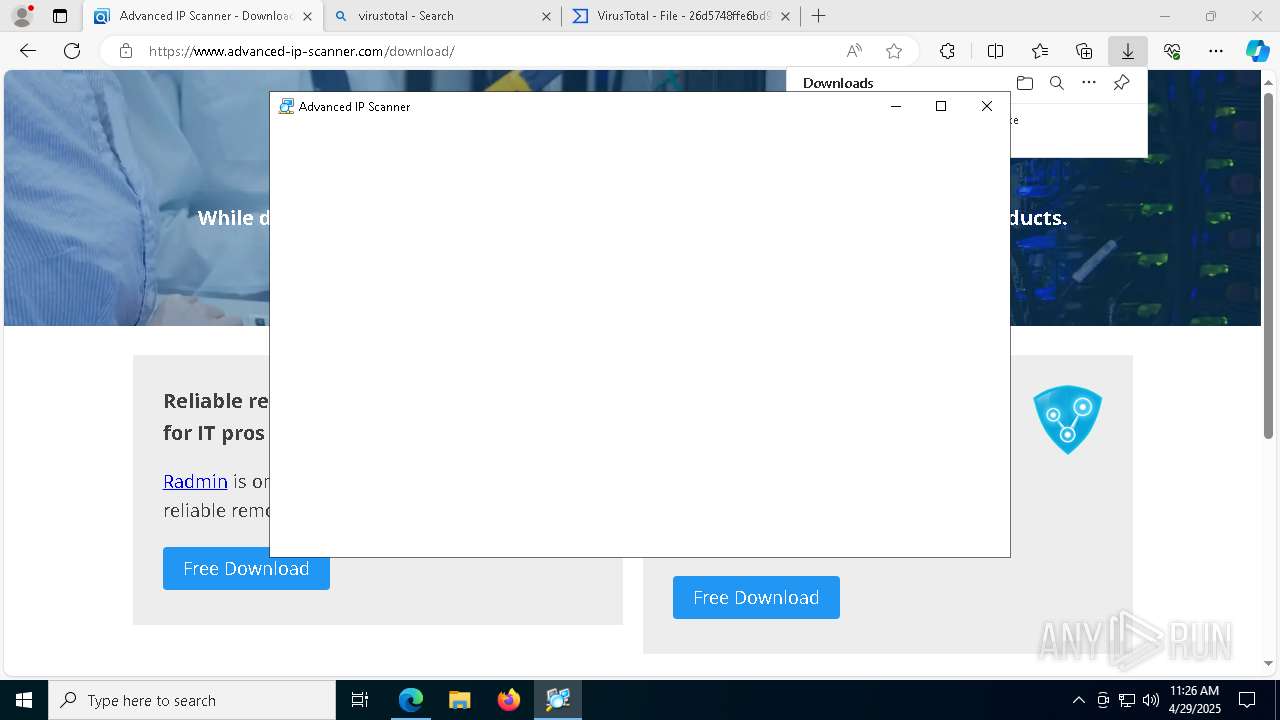Add page to favorites with the star icon

(894, 51)
